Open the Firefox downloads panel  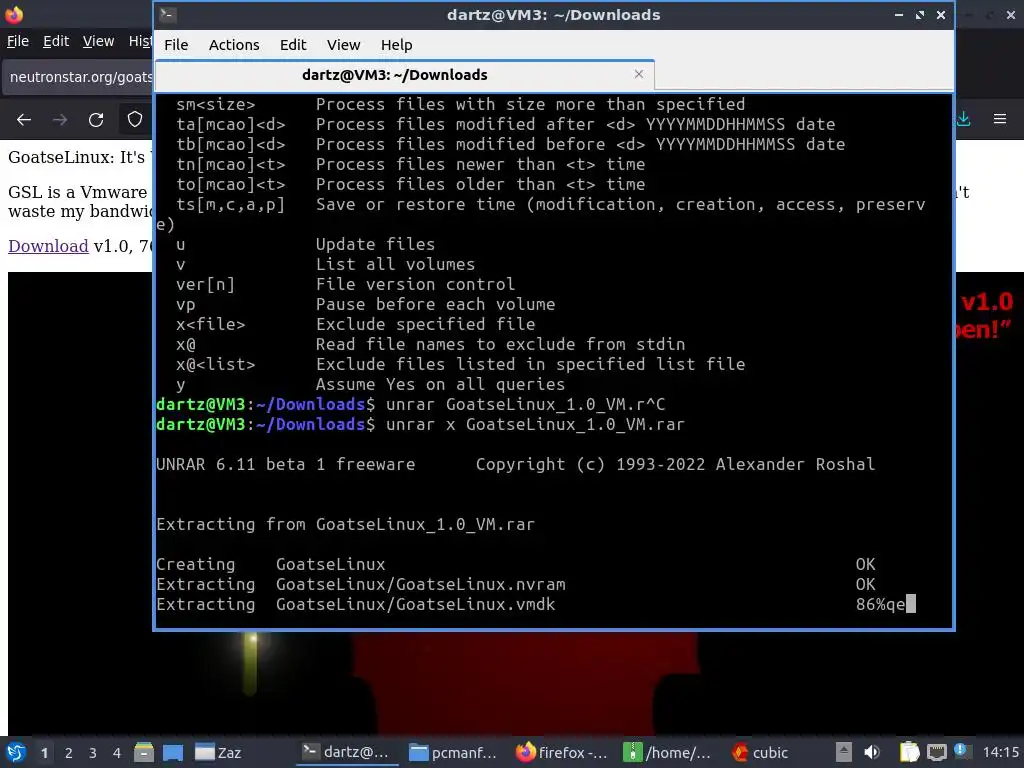click(x=964, y=119)
